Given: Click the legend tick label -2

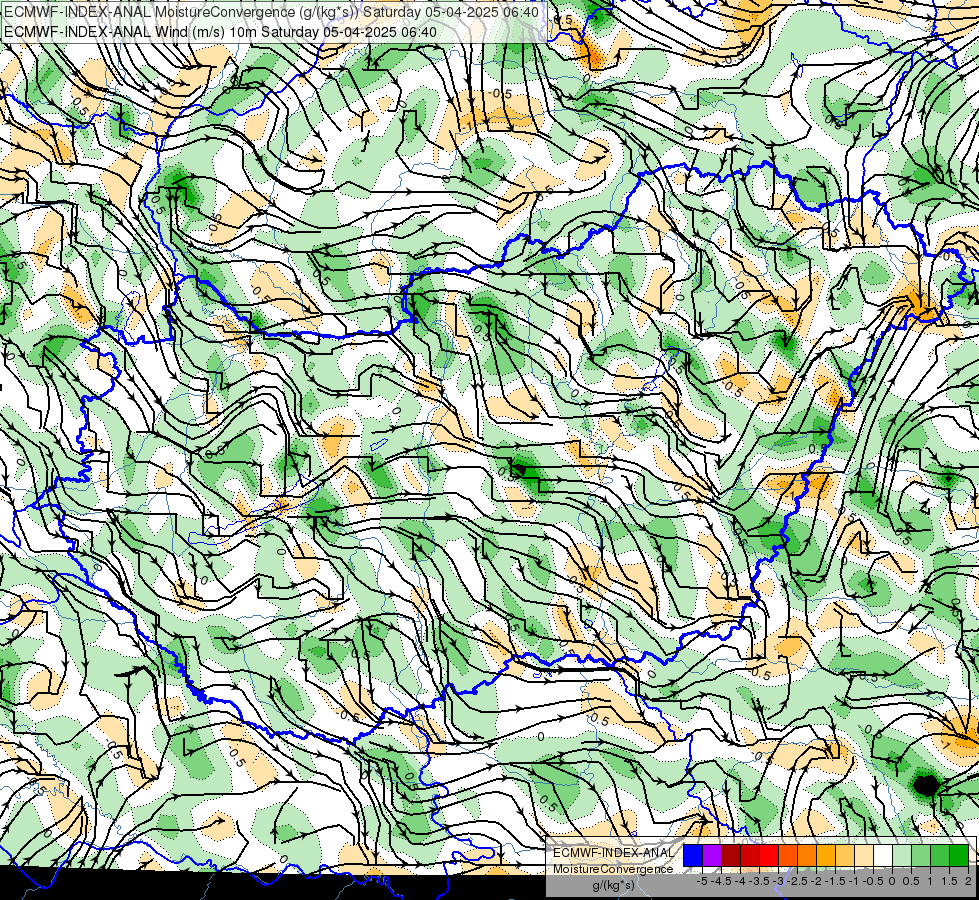Looking at the screenshot, I should point(817,881).
